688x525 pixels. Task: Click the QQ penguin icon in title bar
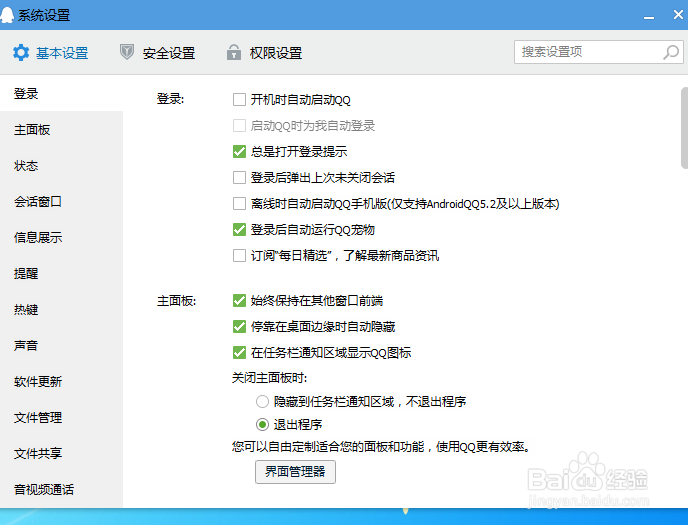pos(9,14)
